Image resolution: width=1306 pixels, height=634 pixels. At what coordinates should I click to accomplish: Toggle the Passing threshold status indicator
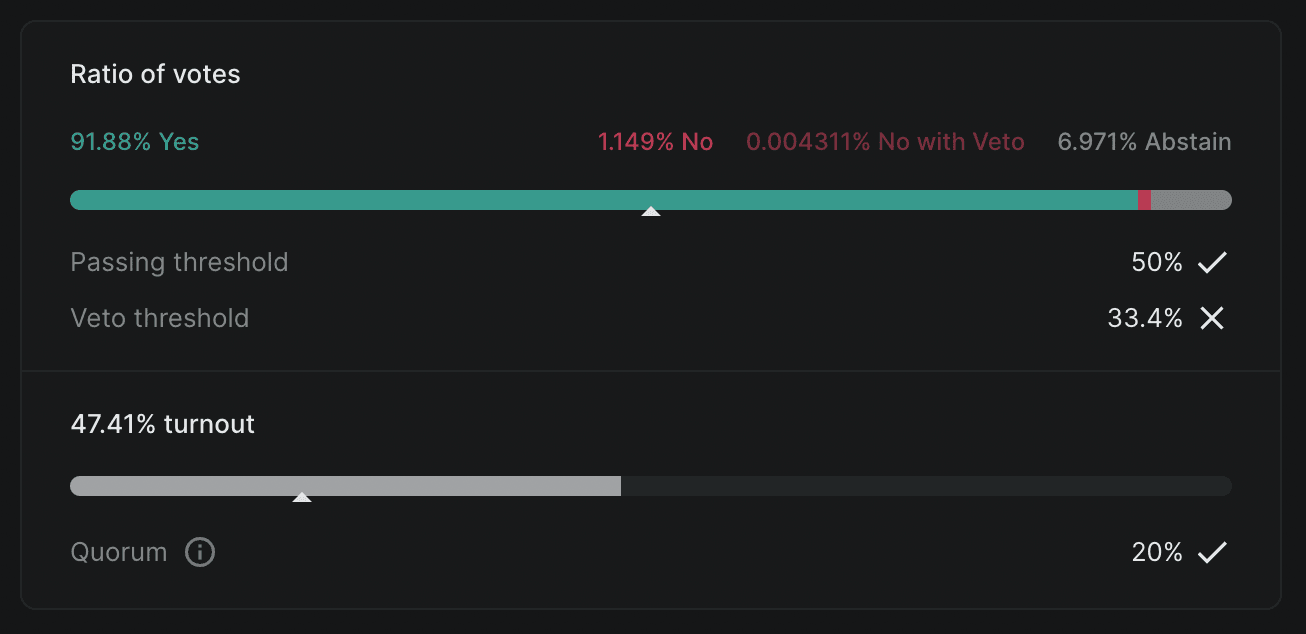point(1212,262)
